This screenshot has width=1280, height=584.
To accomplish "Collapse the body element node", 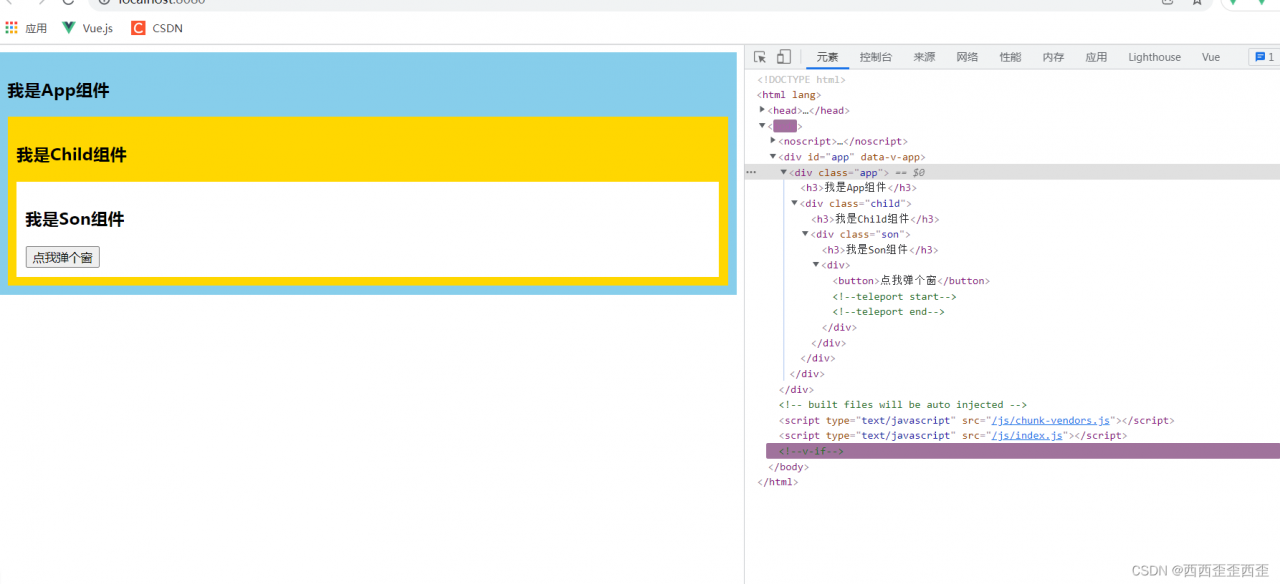I will click(x=762, y=126).
